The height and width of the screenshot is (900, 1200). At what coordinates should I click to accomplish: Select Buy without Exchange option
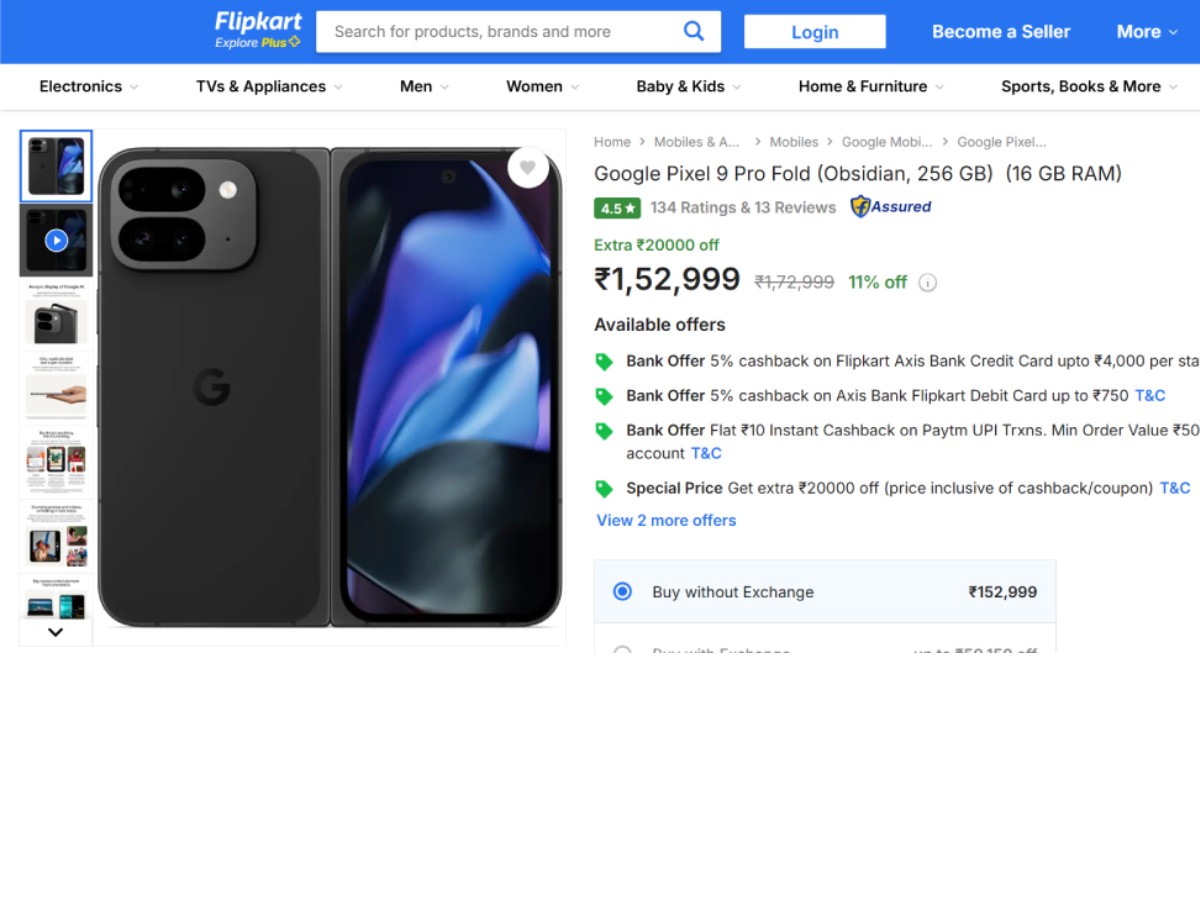point(623,591)
